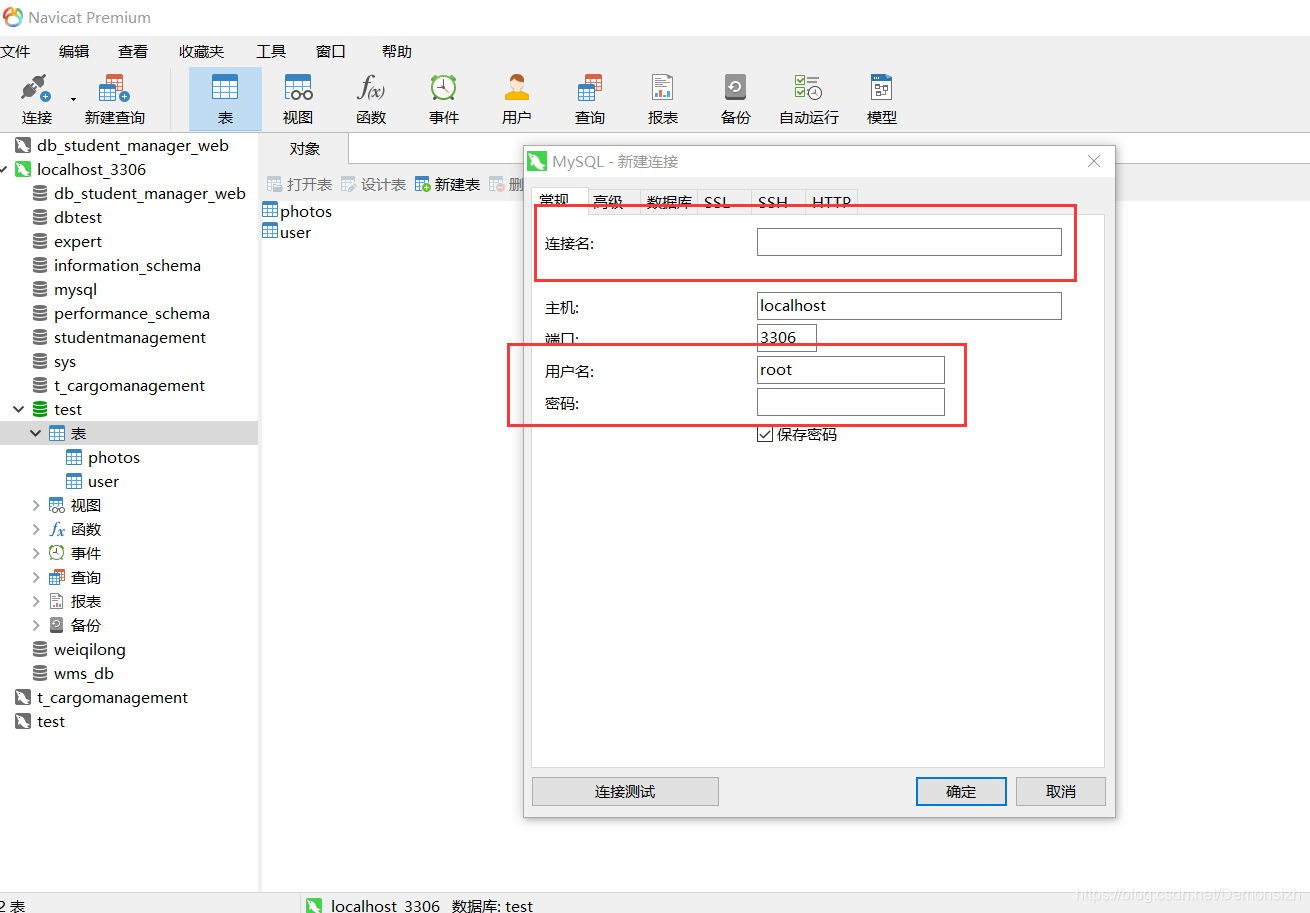Click 设计表 in the object toolbar

[x=373, y=185]
